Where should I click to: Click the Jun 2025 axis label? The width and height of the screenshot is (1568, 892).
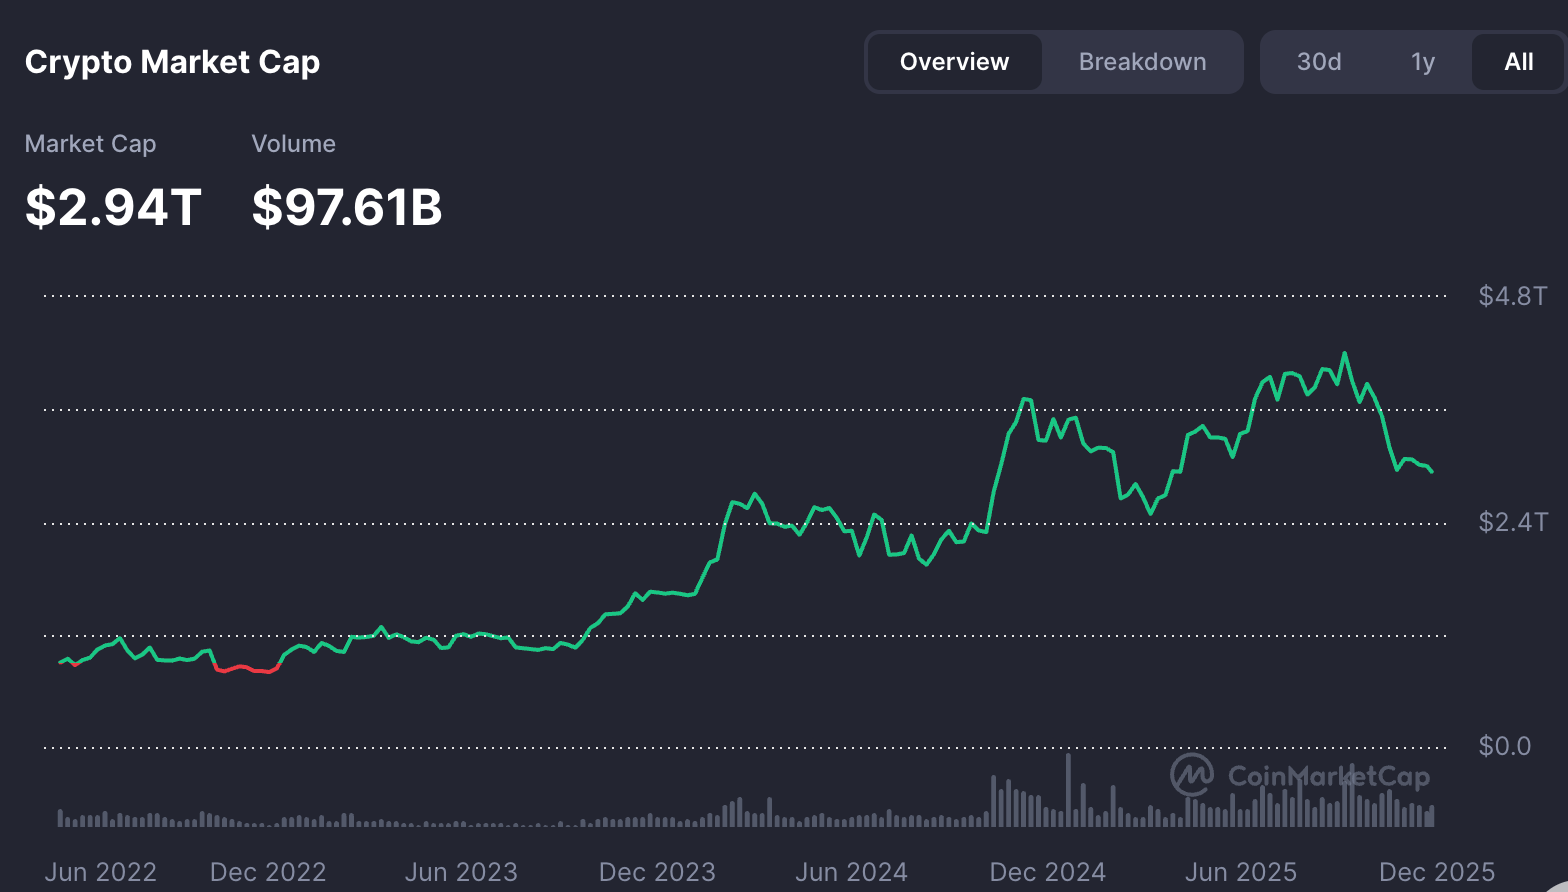click(1240, 872)
